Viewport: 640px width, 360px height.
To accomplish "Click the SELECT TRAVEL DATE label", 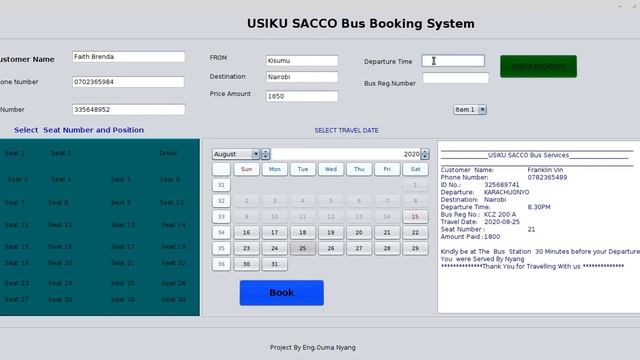I will click(x=347, y=130).
